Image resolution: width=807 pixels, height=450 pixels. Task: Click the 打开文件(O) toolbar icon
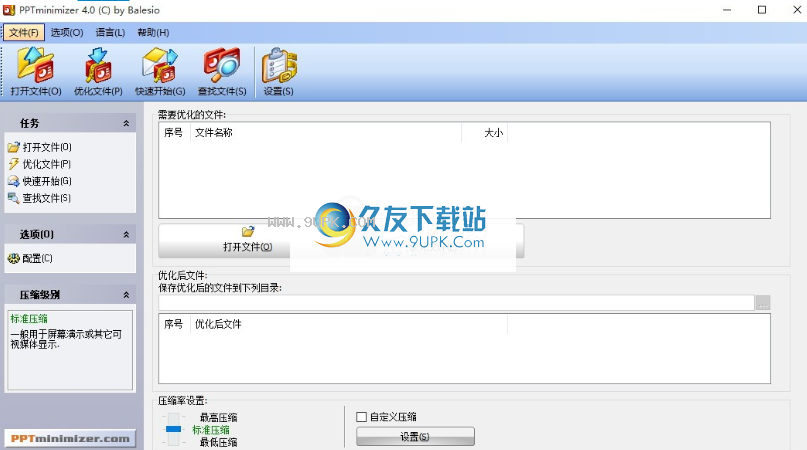36,72
